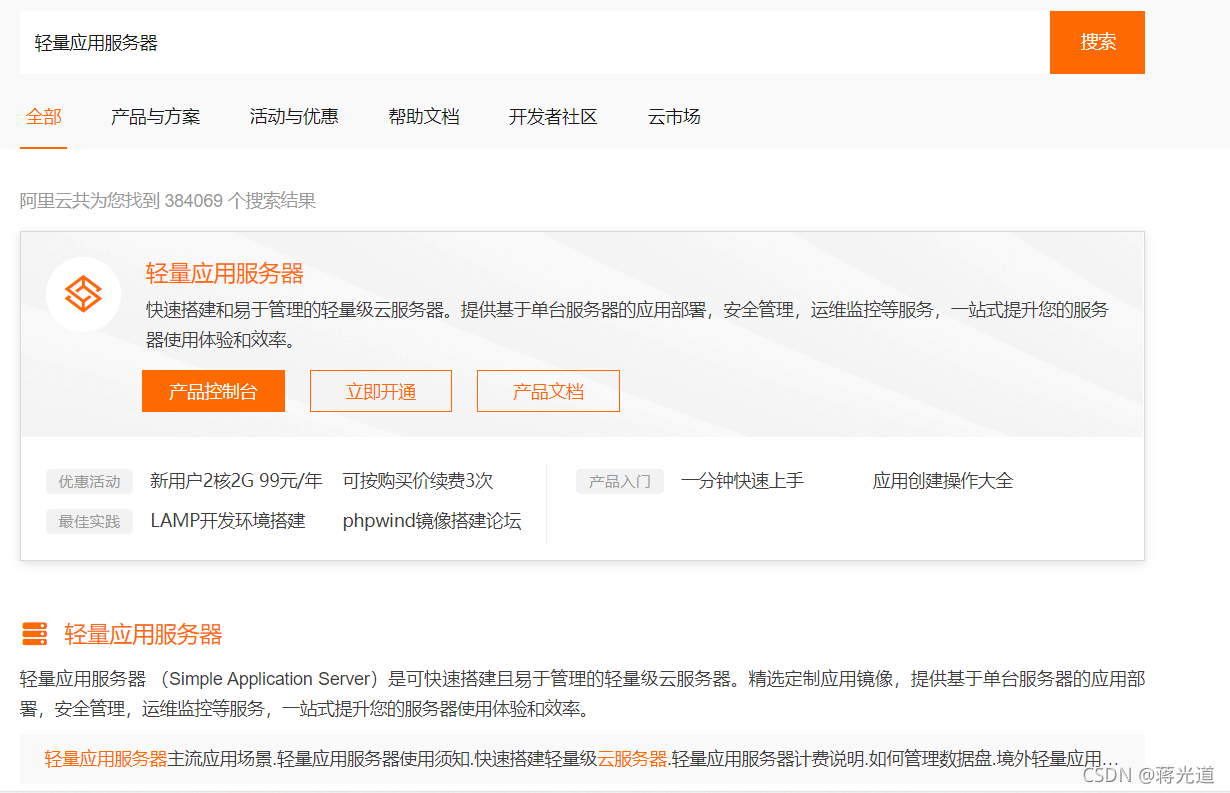Open the LAMP开发环境搭建 link

(228, 521)
